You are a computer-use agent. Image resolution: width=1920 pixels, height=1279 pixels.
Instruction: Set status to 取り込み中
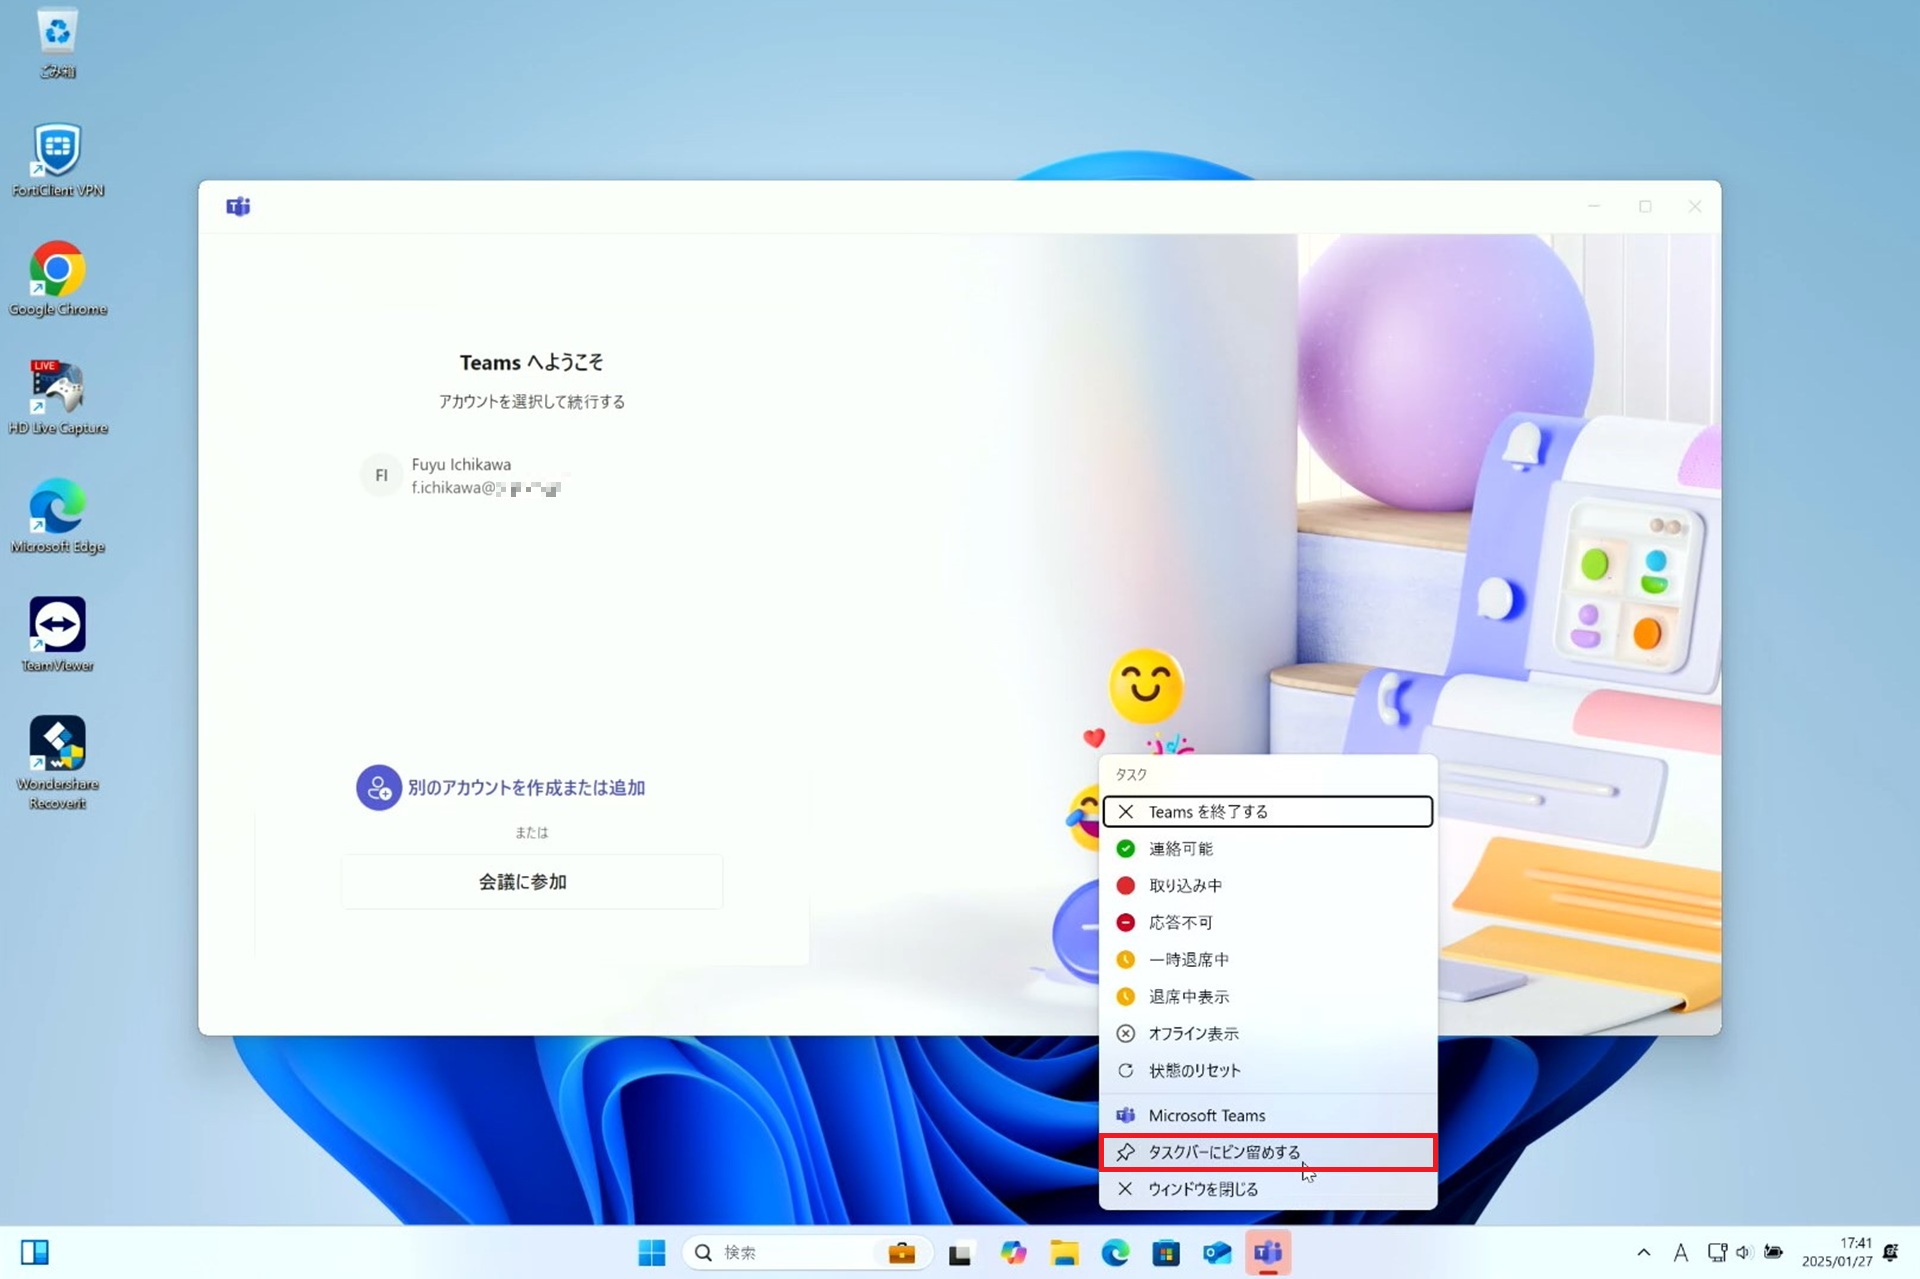click(1267, 885)
